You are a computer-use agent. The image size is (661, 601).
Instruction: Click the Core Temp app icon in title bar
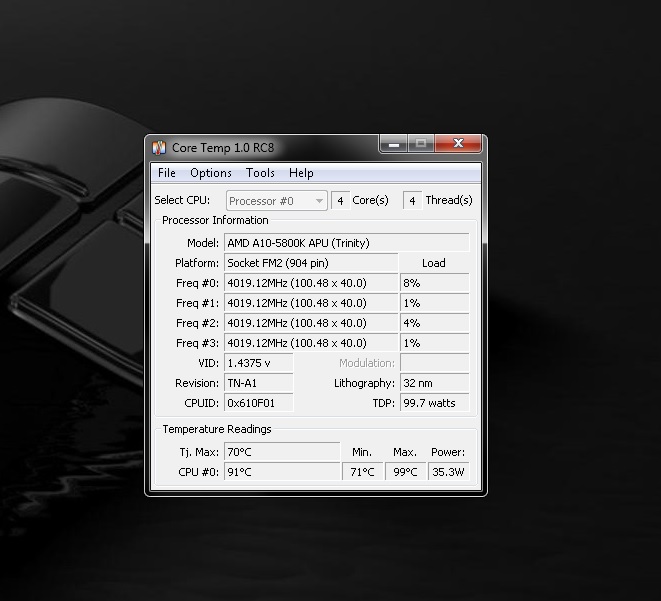(159, 148)
